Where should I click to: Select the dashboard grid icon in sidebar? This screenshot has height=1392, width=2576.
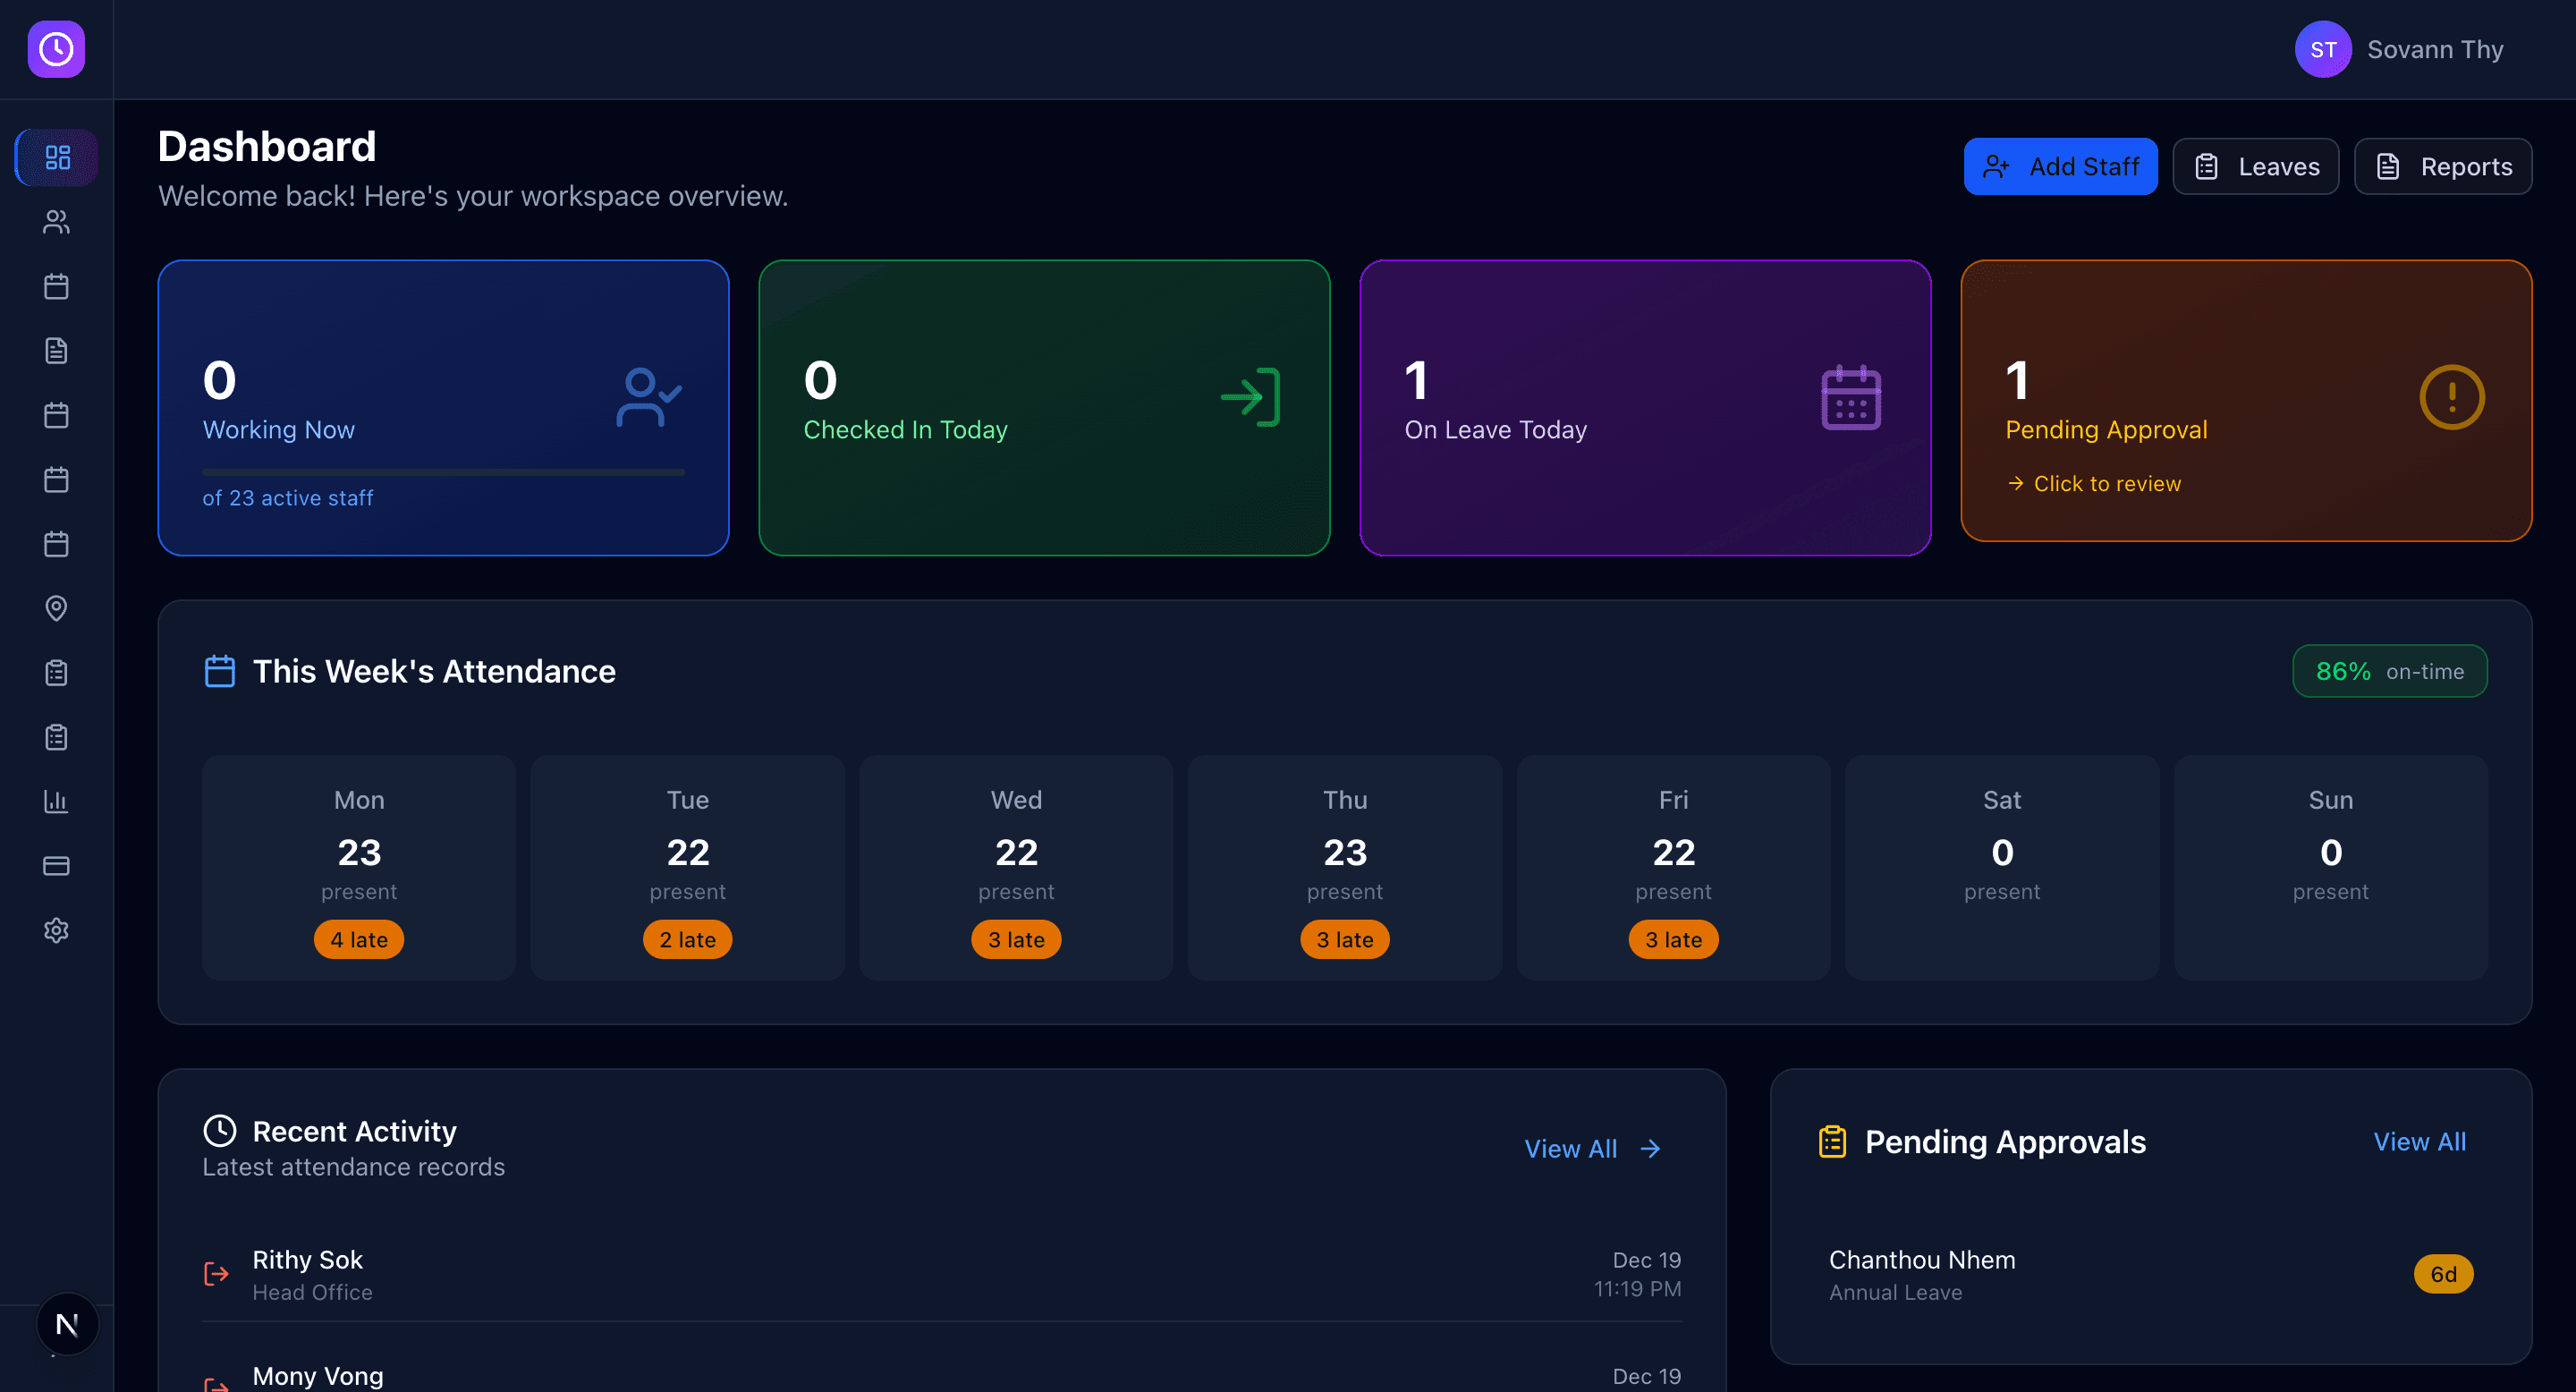pyautogui.click(x=56, y=157)
